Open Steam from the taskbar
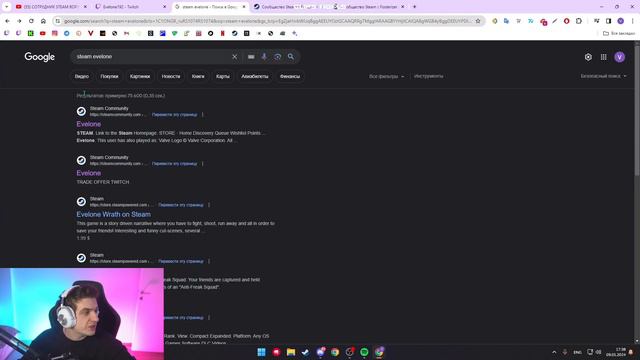Screen dimensions: 640x360 [x=305, y=352]
